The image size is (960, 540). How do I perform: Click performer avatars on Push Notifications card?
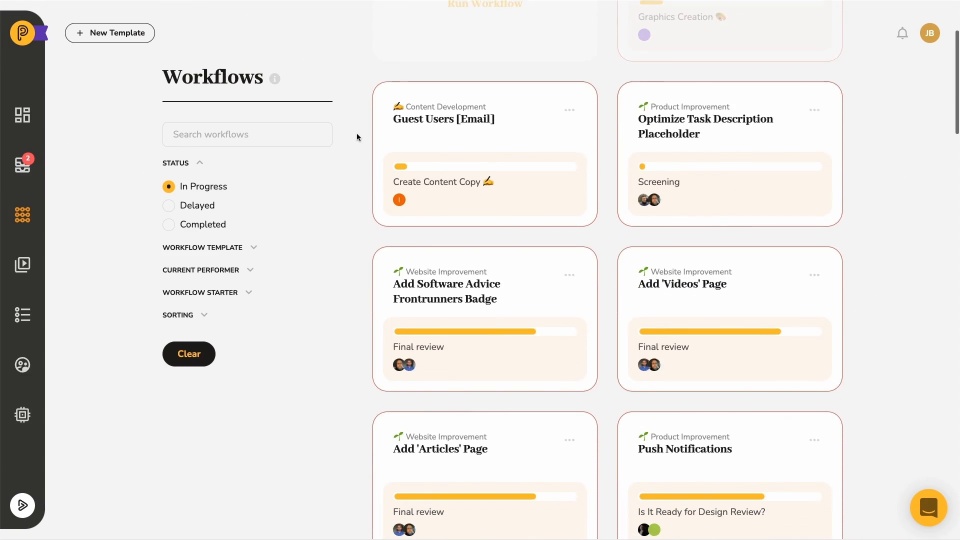tap(649, 530)
